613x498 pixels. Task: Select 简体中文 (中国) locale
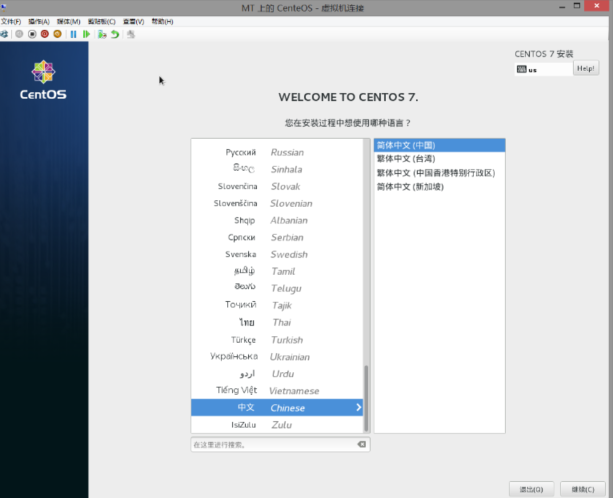pos(439,145)
